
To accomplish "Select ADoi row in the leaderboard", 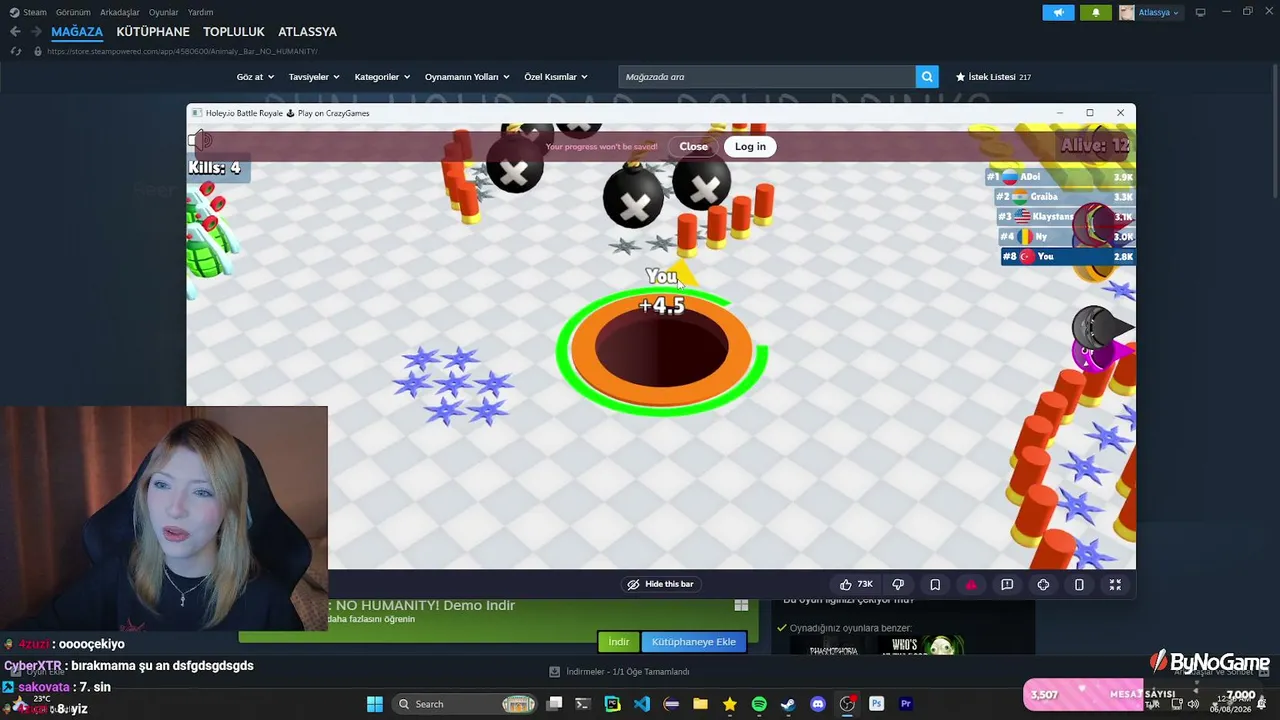I will [x=1060, y=177].
